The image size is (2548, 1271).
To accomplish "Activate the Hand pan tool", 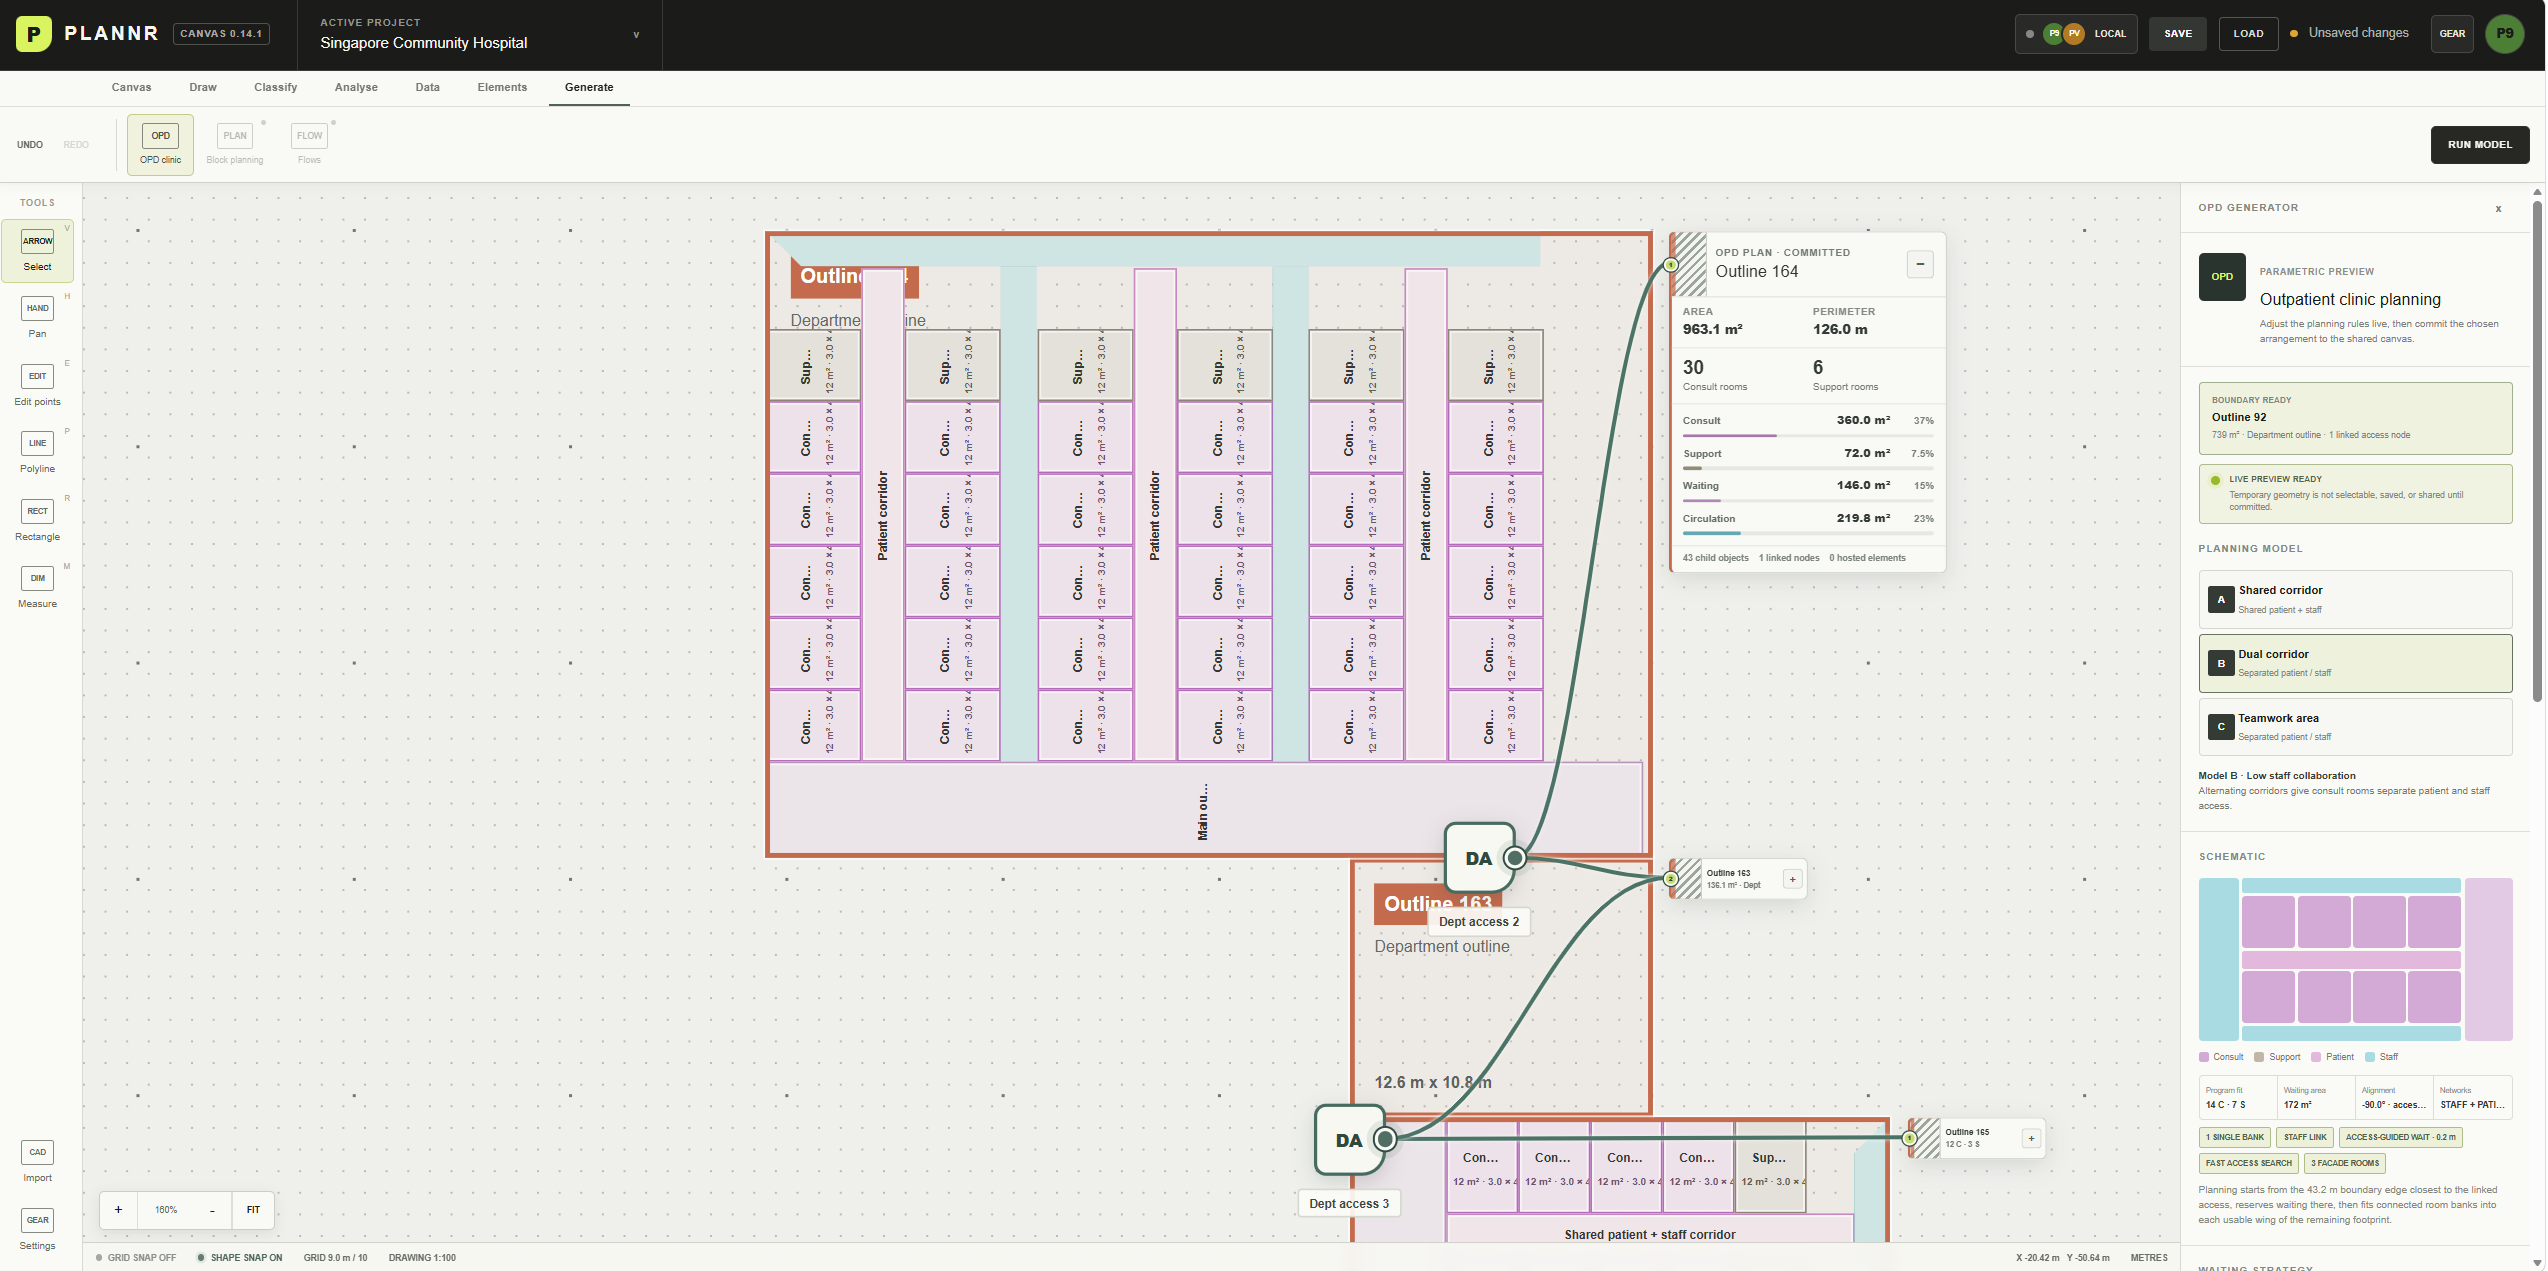I will coord(37,318).
